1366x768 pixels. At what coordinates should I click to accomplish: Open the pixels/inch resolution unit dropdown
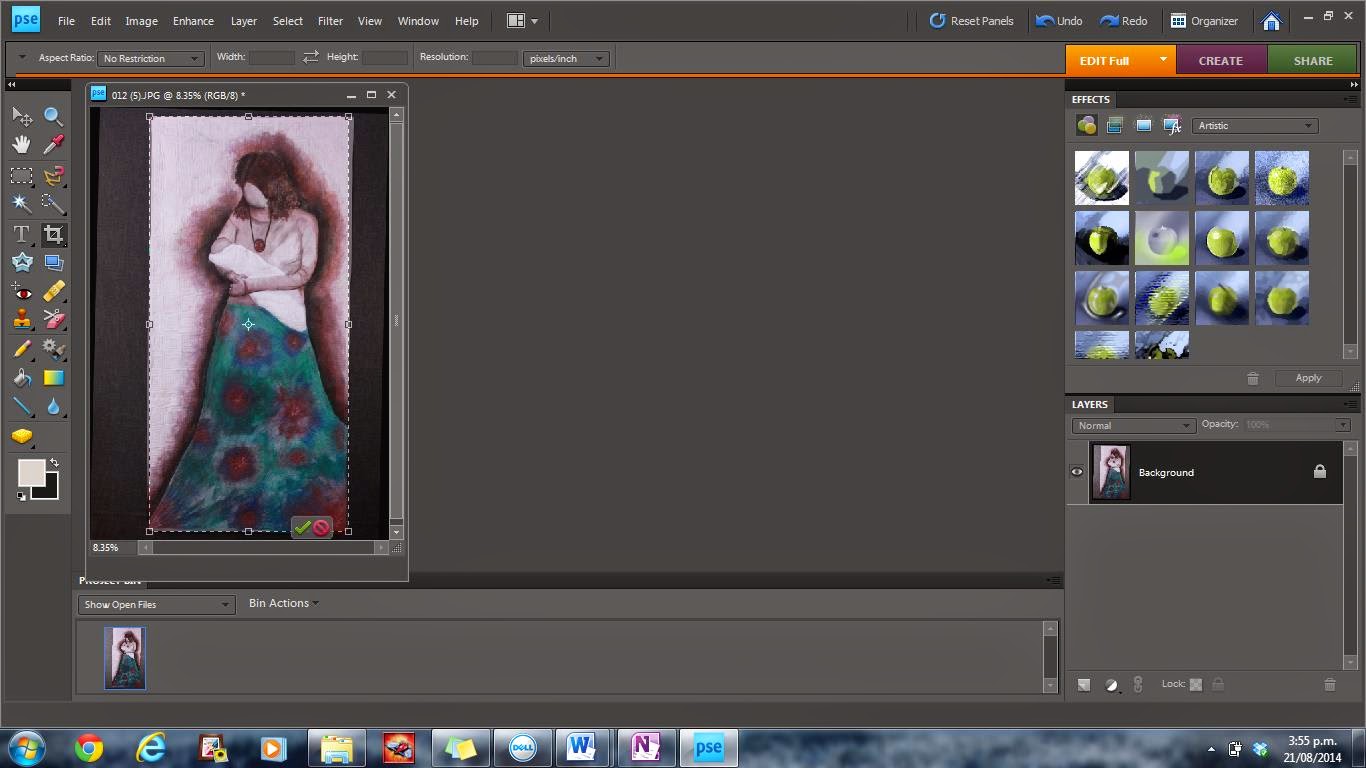click(x=566, y=59)
